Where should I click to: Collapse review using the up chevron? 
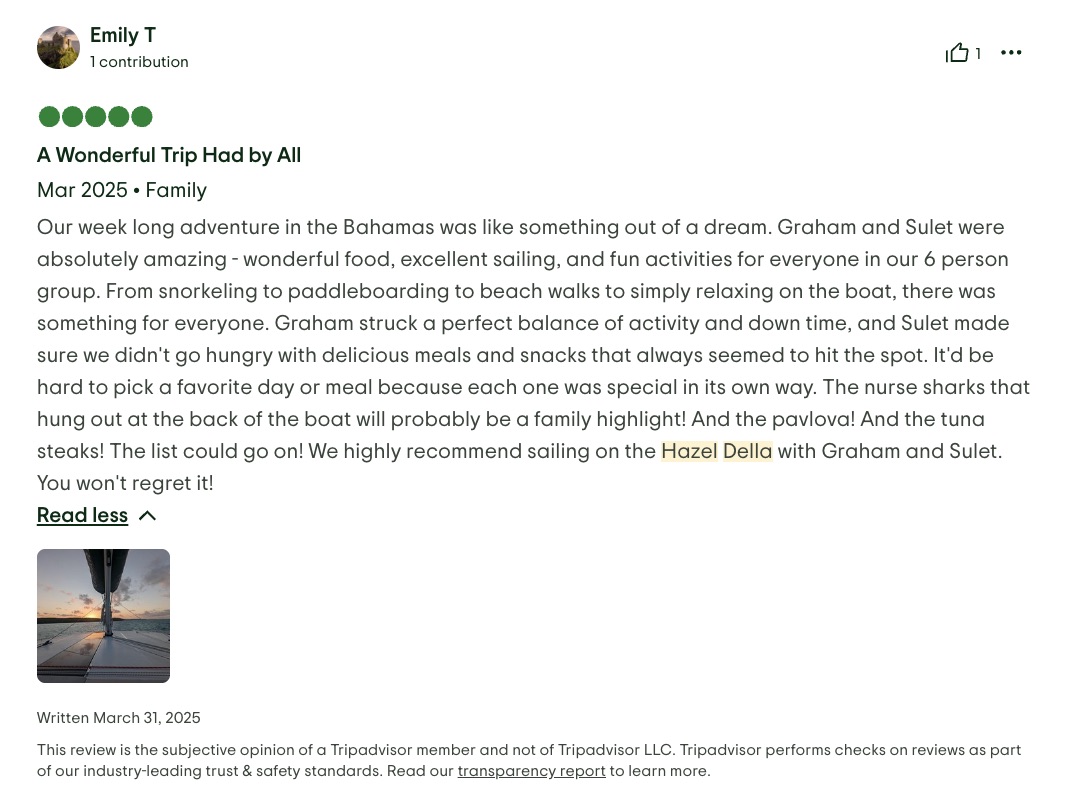tap(147, 516)
